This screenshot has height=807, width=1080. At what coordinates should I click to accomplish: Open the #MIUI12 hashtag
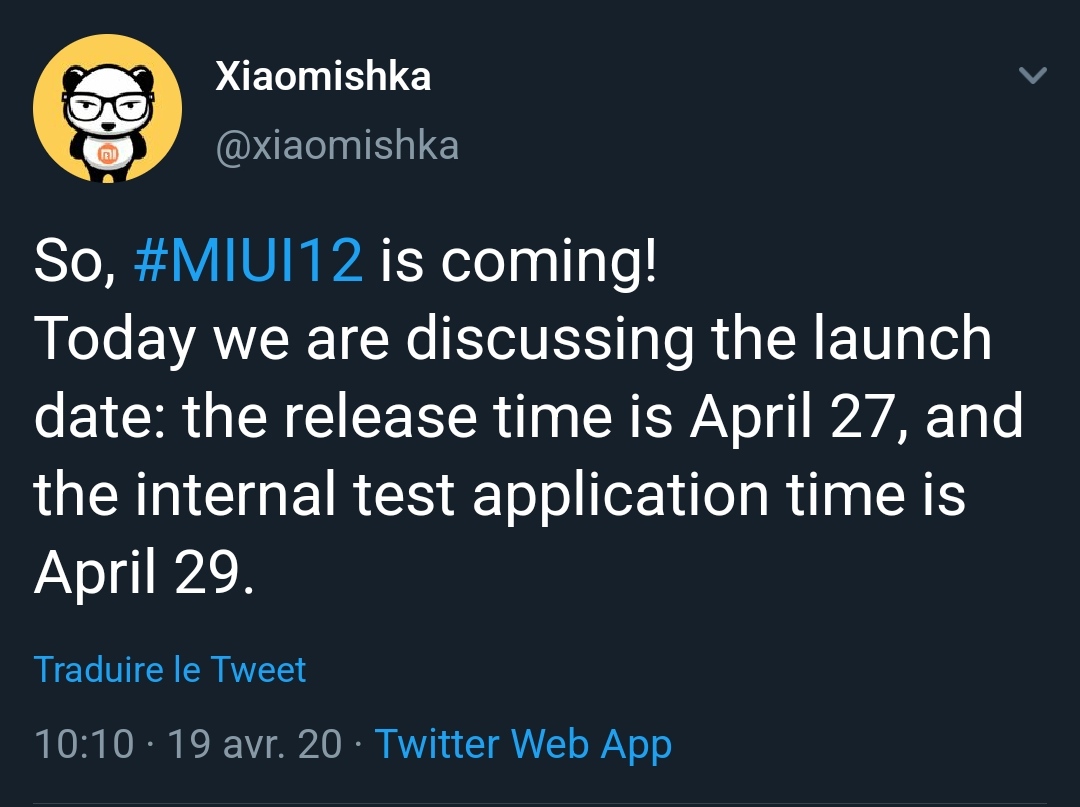coord(248,260)
